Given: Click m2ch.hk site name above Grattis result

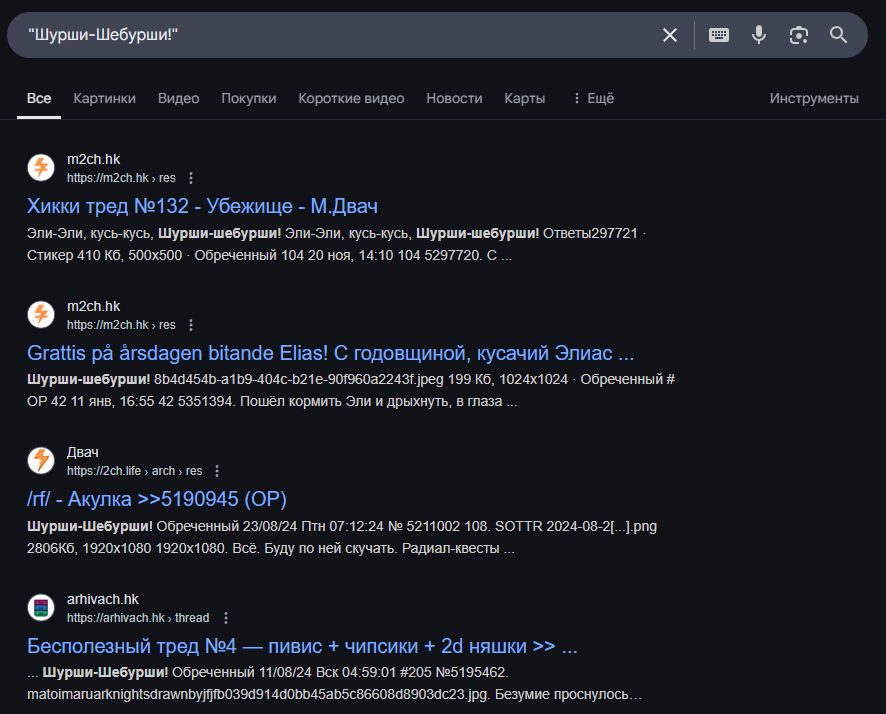Looking at the screenshot, I should (94, 306).
